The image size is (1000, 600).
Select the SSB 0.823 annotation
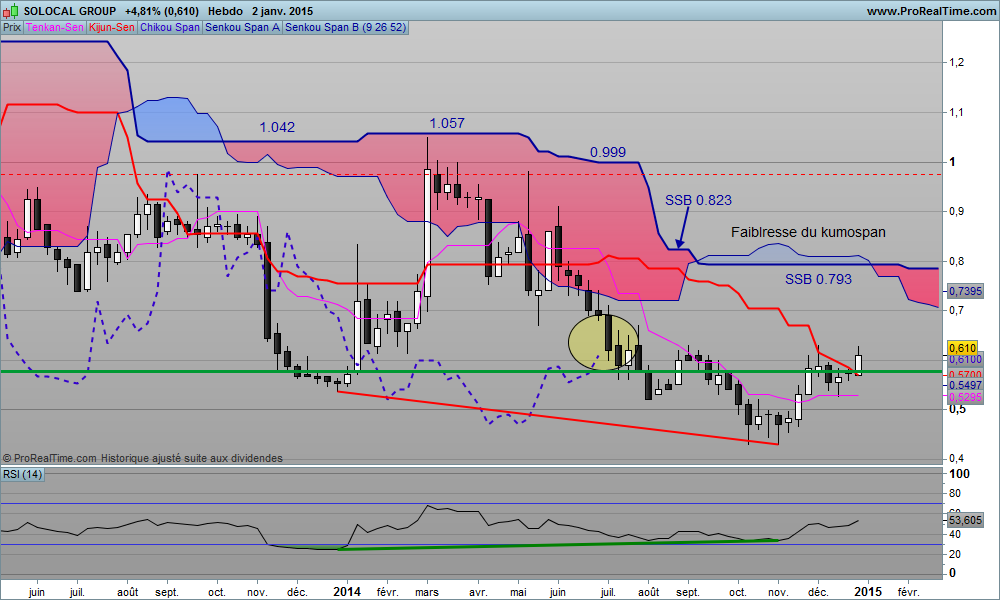[698, 200]
